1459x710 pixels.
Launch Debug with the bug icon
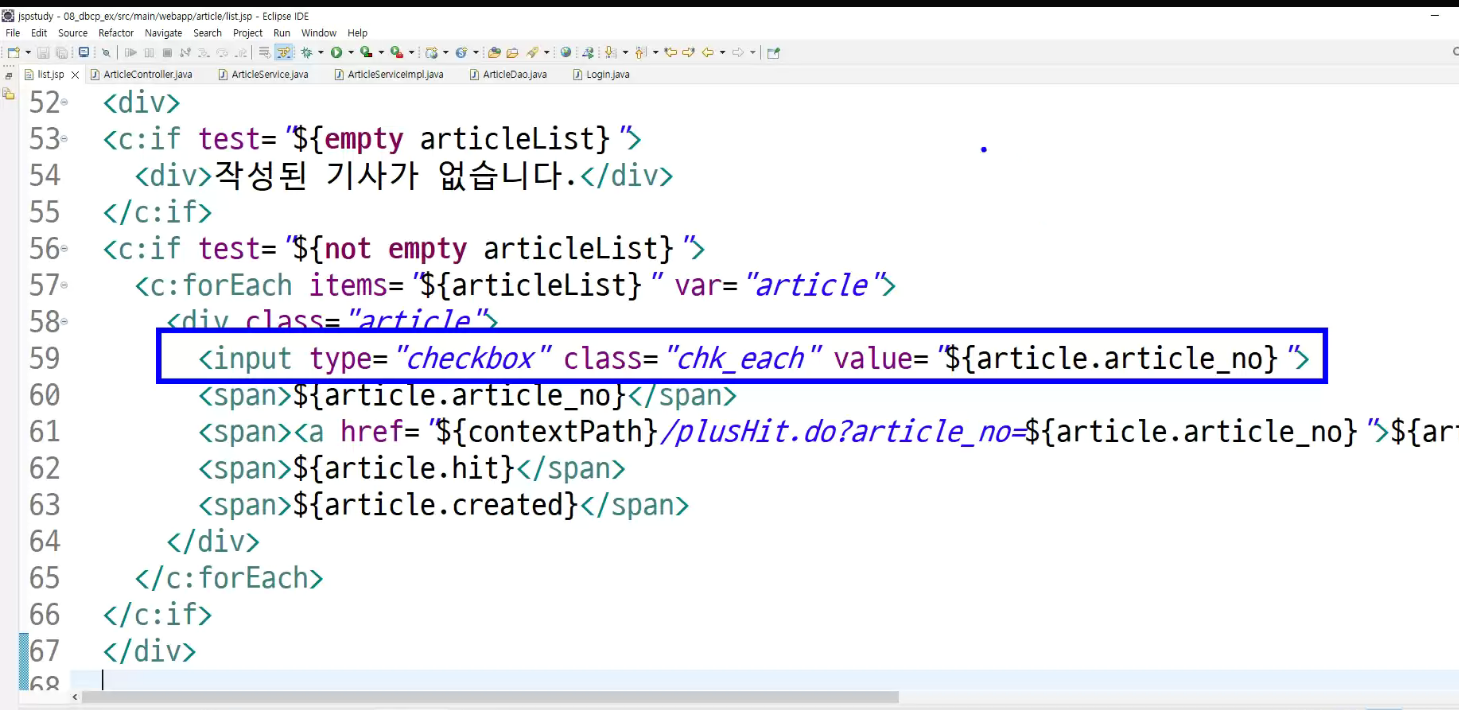pos(306,52)
